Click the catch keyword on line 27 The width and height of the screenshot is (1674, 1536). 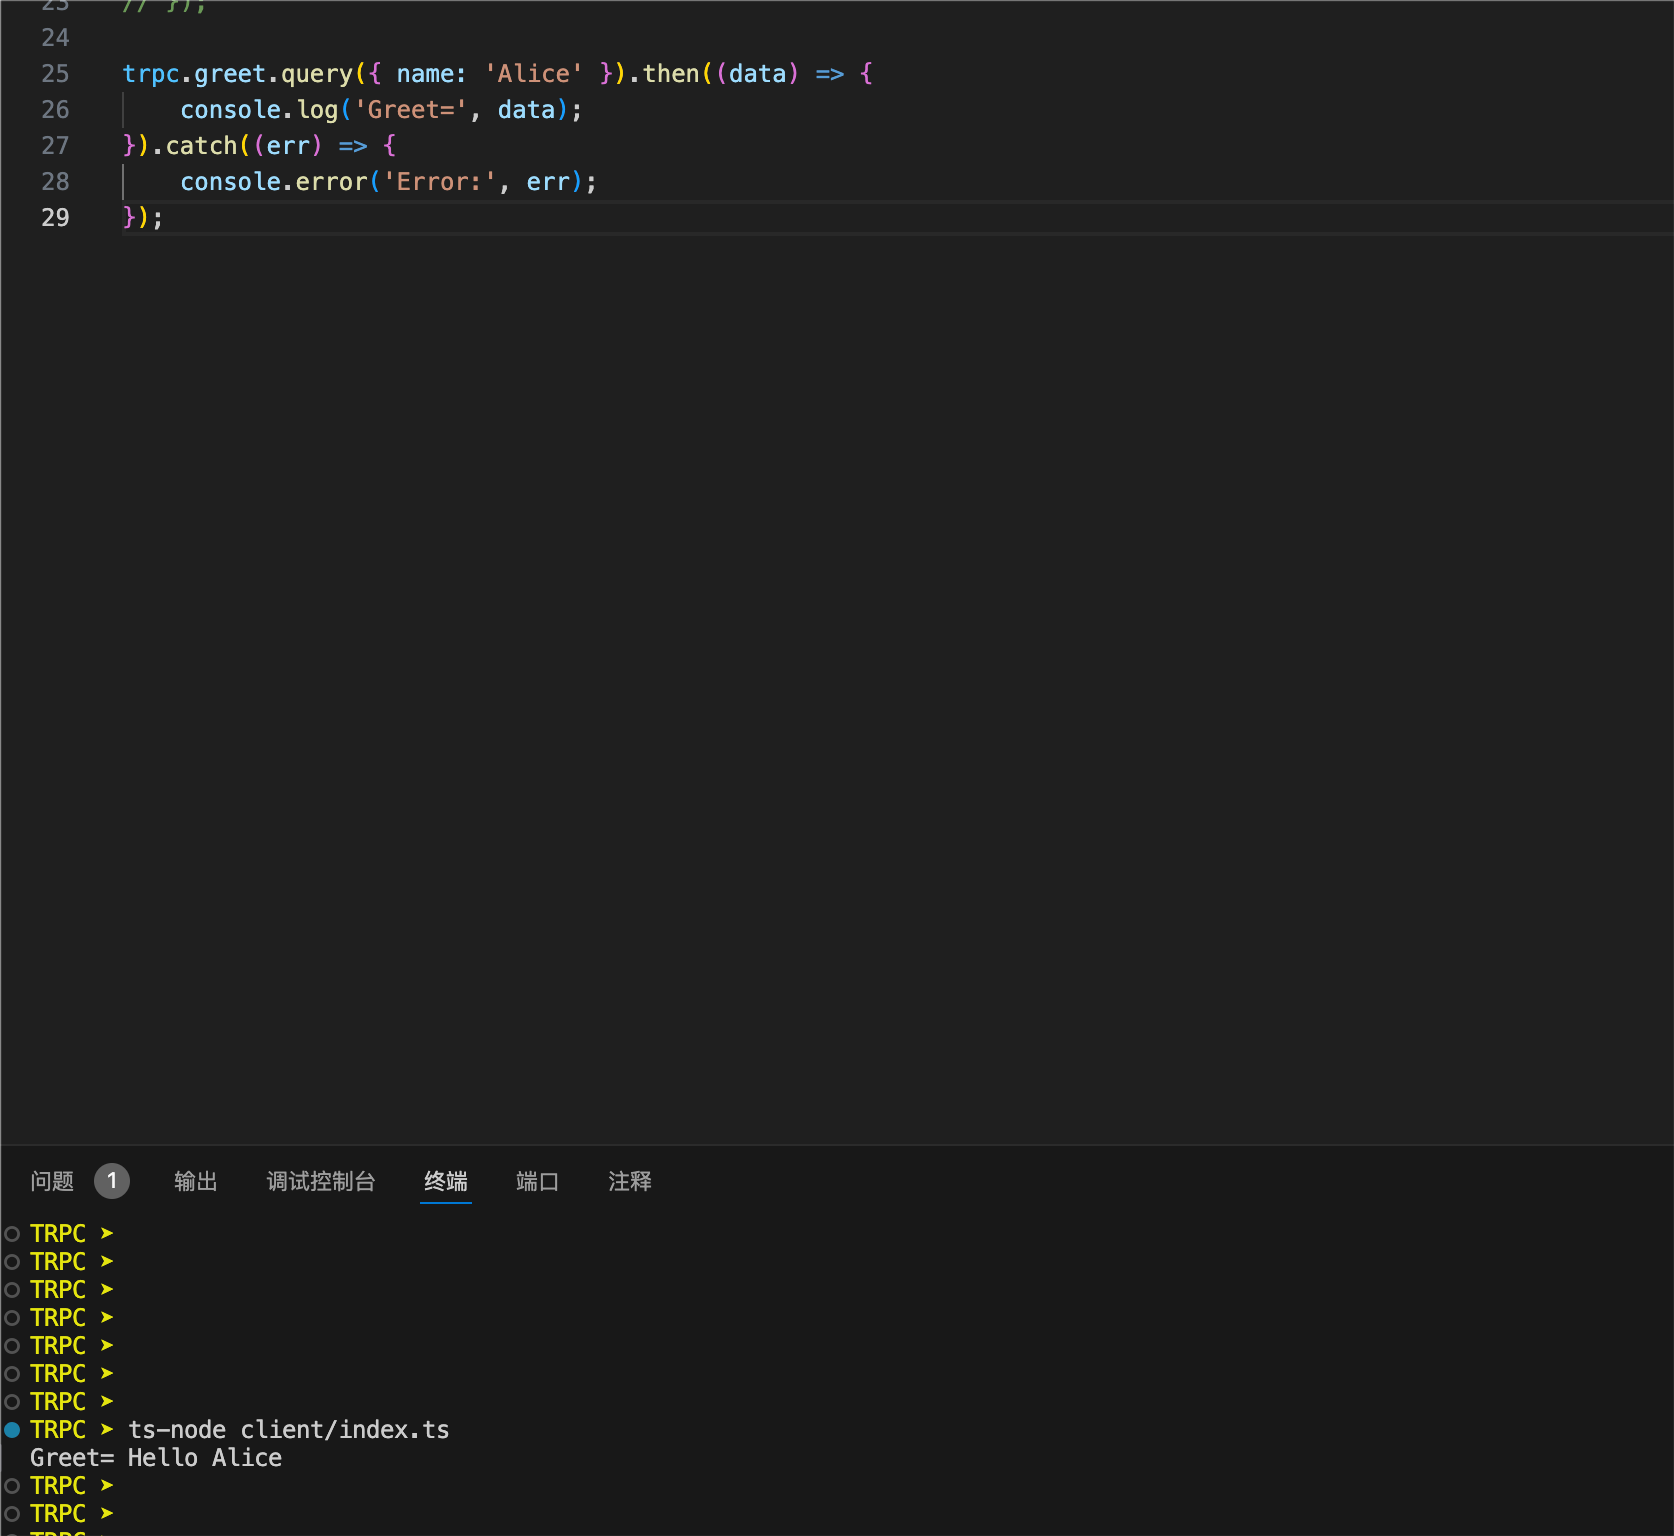[x=202, y=146]
